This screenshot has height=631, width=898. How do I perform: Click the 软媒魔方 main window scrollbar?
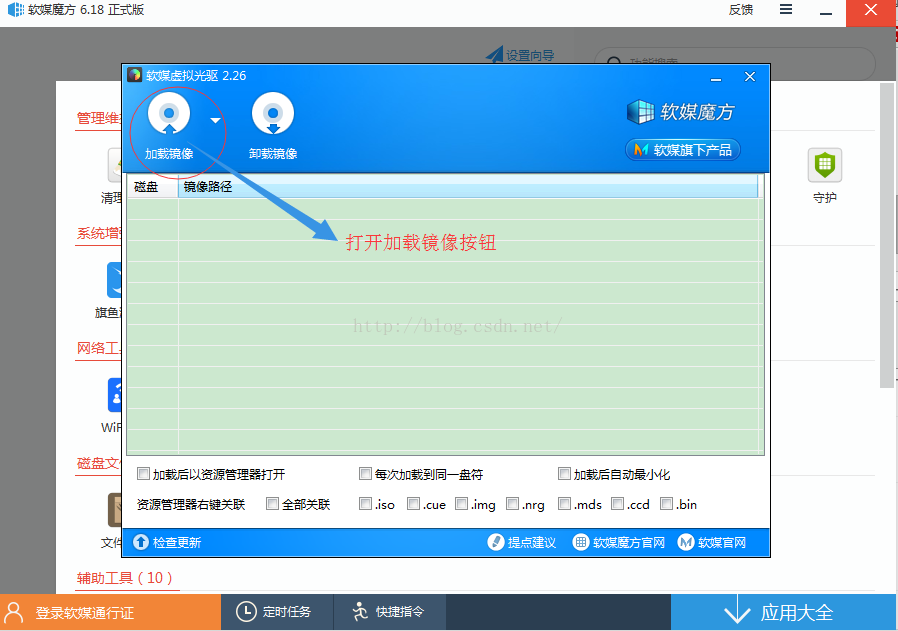click(x=887, y=235)
